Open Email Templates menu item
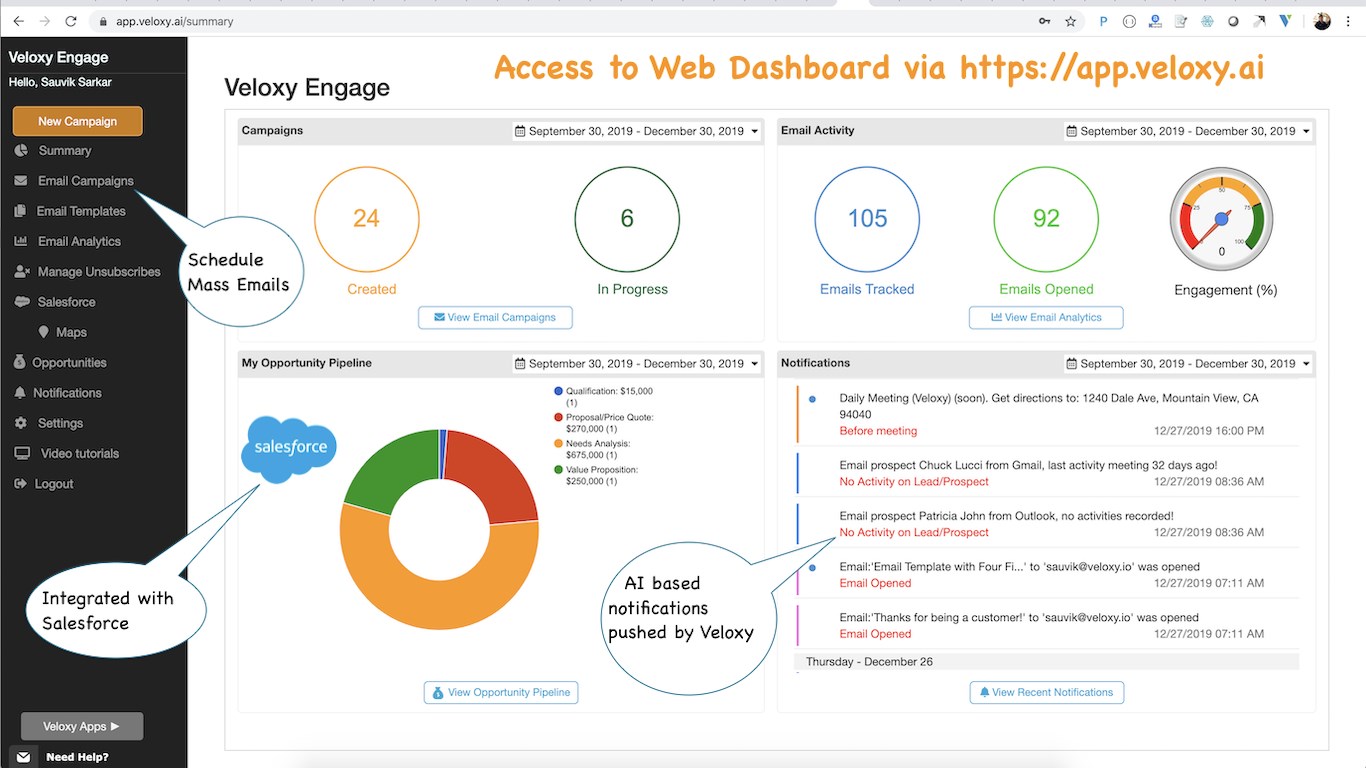 (81, 211)
